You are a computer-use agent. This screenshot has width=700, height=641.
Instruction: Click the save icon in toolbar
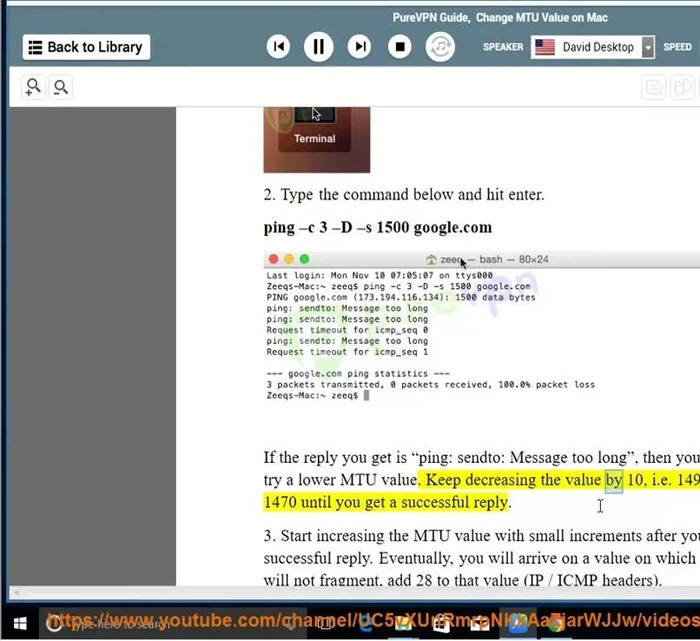click(654, 88)
